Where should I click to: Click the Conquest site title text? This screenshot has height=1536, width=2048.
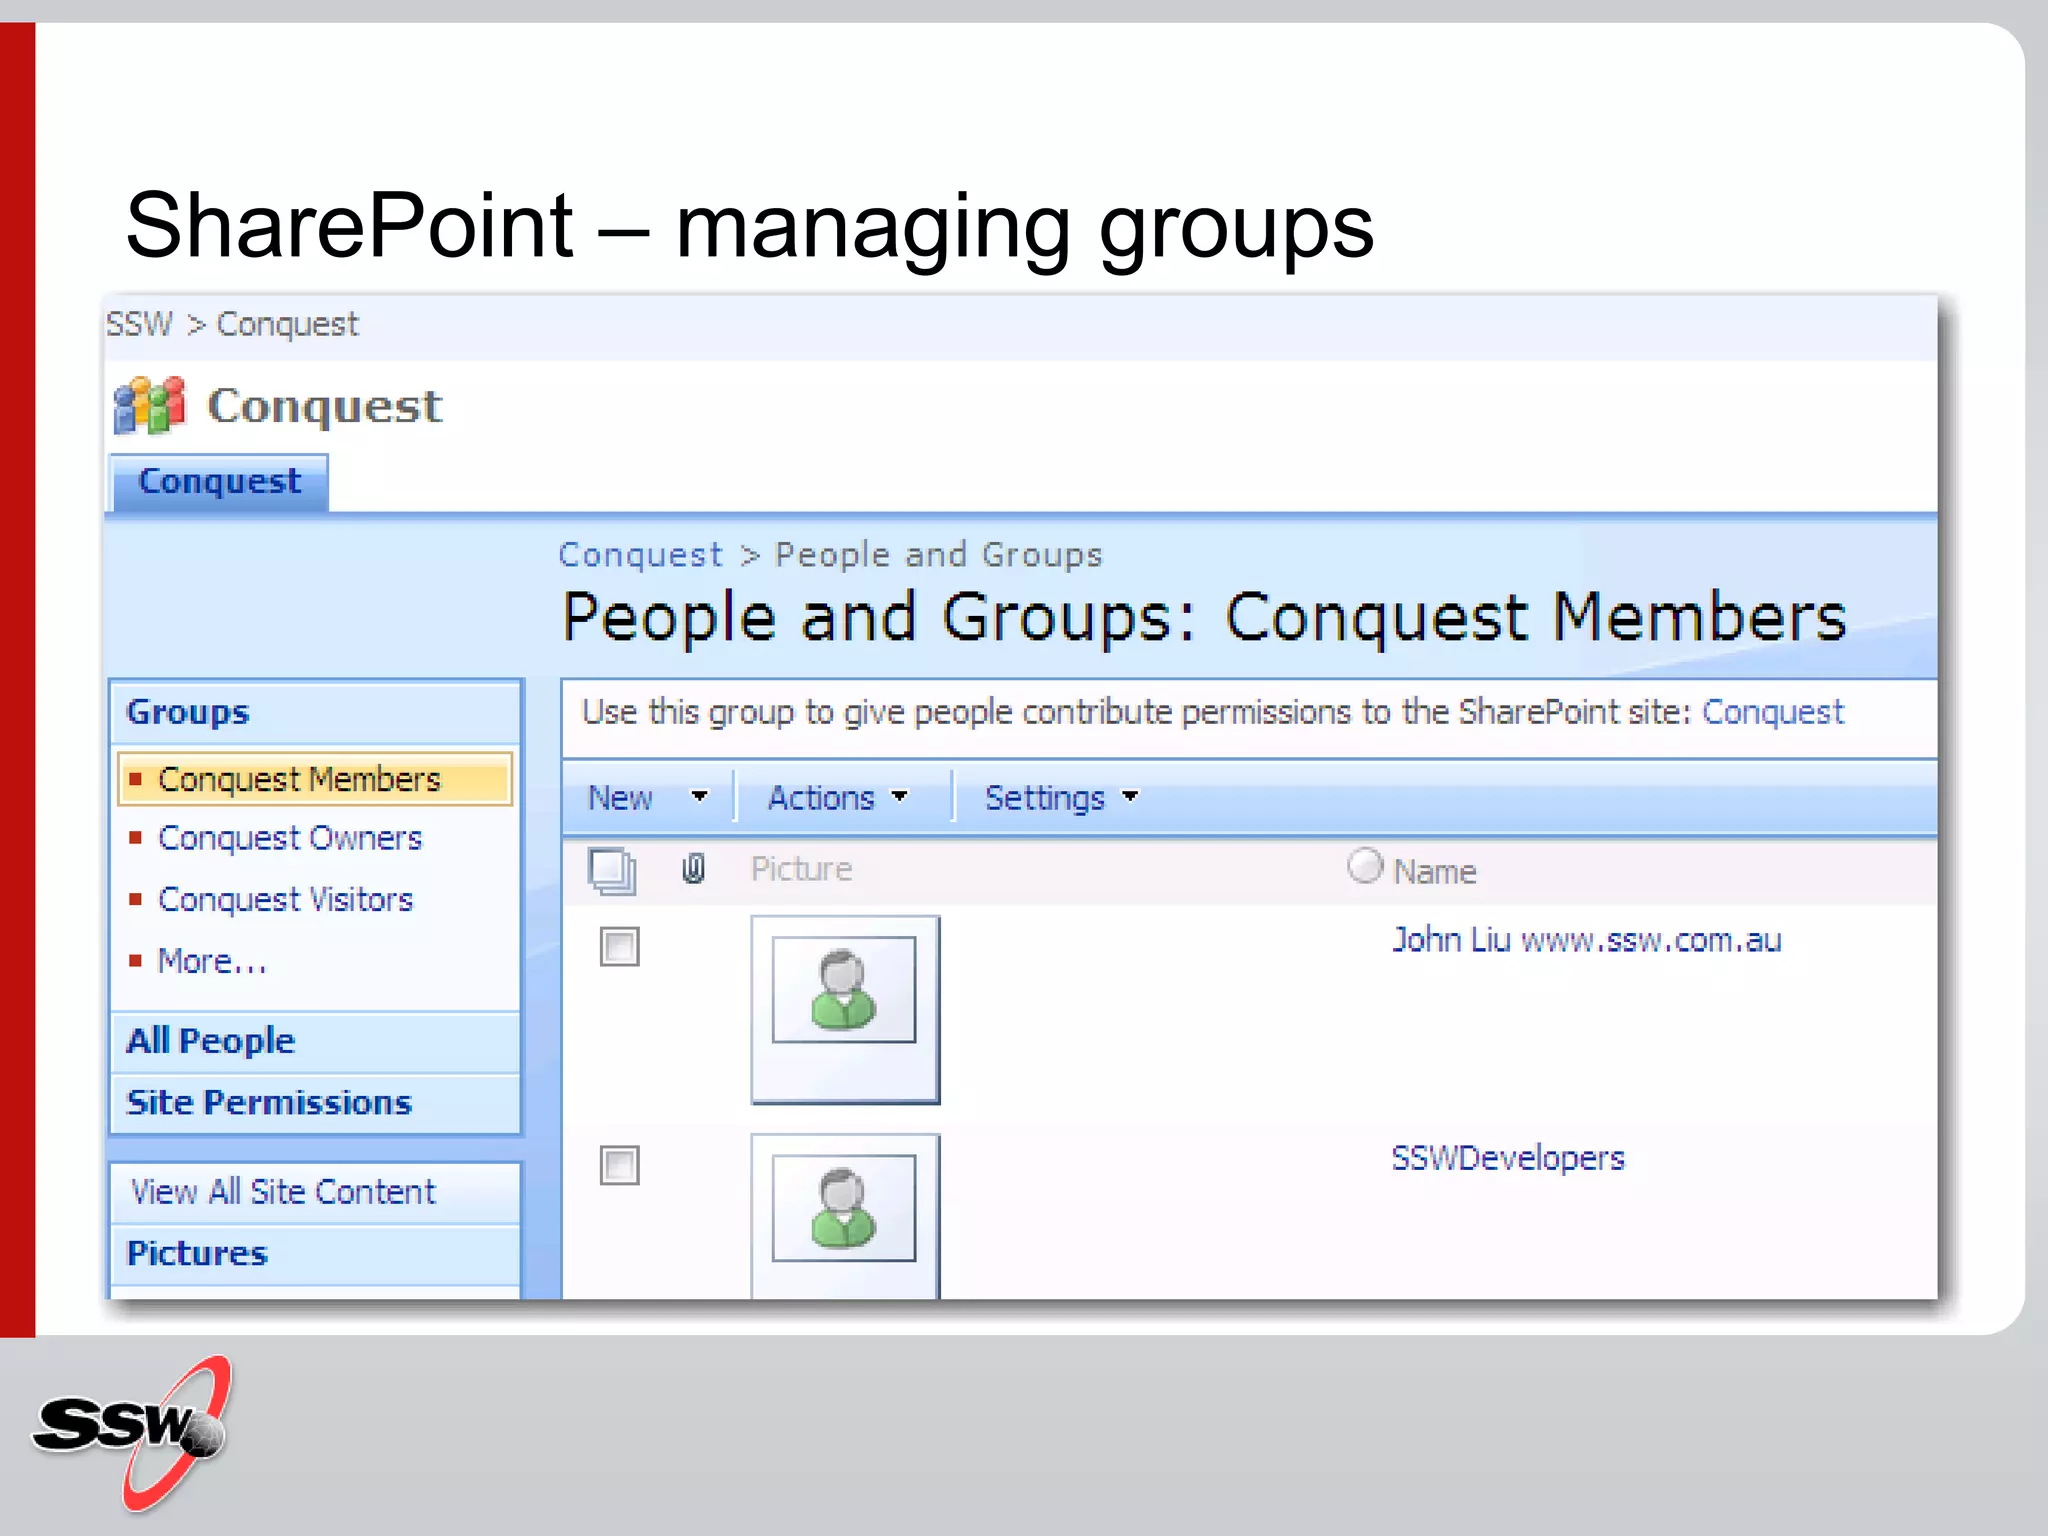[324, 406]
